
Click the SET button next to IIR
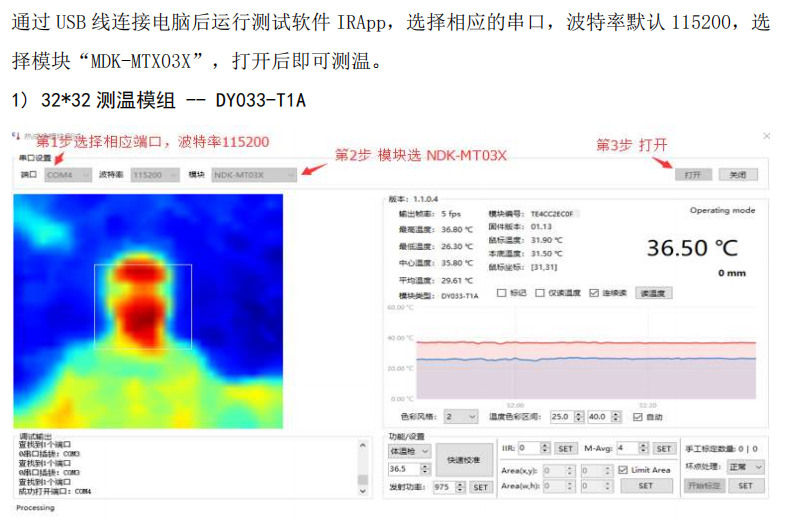566,449
